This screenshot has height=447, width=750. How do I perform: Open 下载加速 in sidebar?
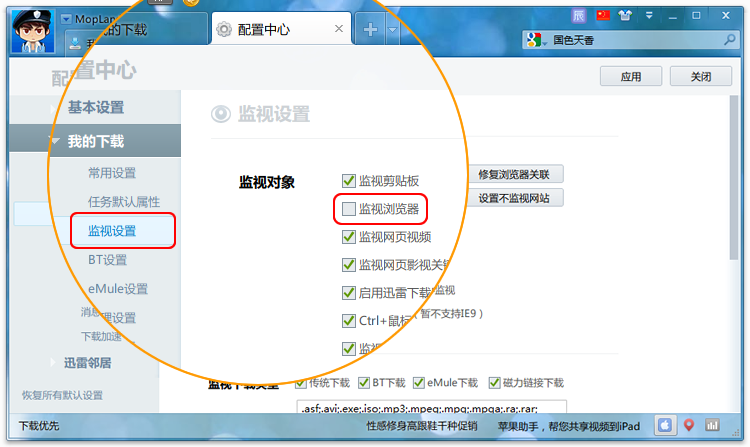click(x=101, y=337)
